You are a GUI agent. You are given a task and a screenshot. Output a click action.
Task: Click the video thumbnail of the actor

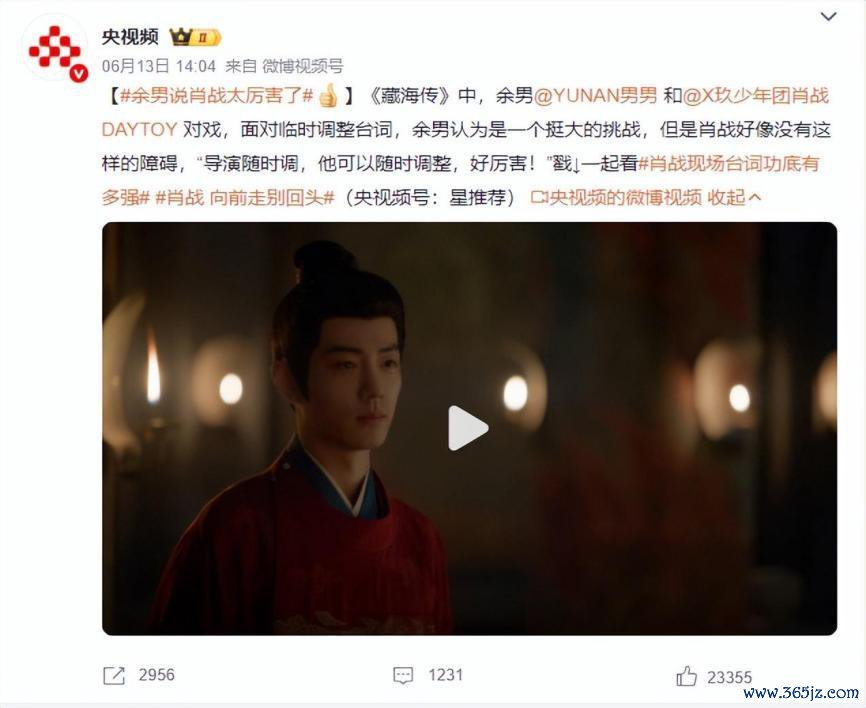[x=469, y=429]
